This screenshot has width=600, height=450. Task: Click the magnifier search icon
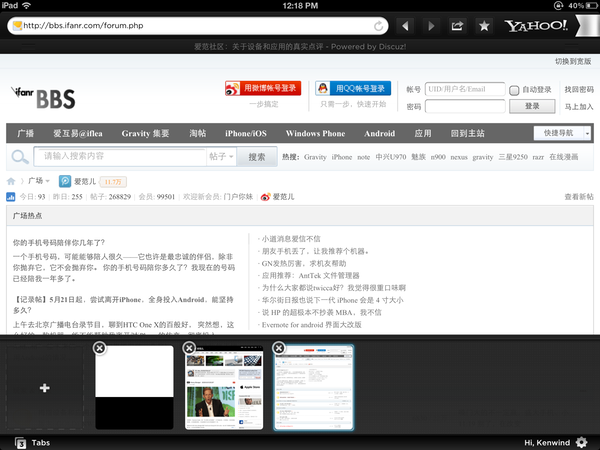[20, 157]
